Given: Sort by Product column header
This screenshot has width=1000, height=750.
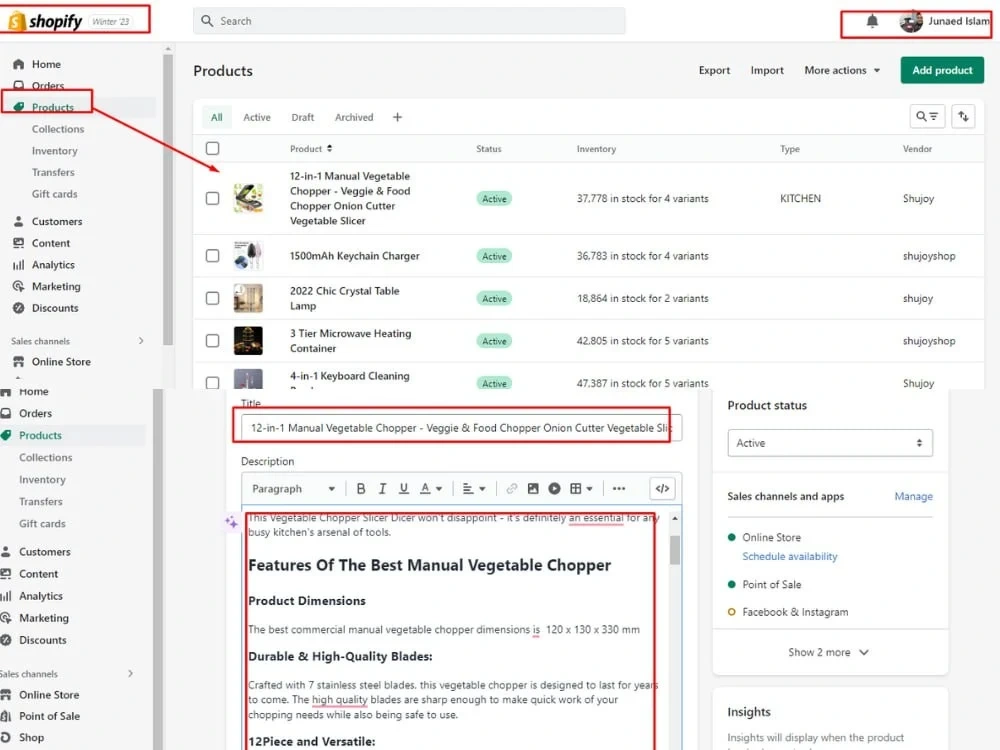Looking at the screenshot, I should [311, 149].
